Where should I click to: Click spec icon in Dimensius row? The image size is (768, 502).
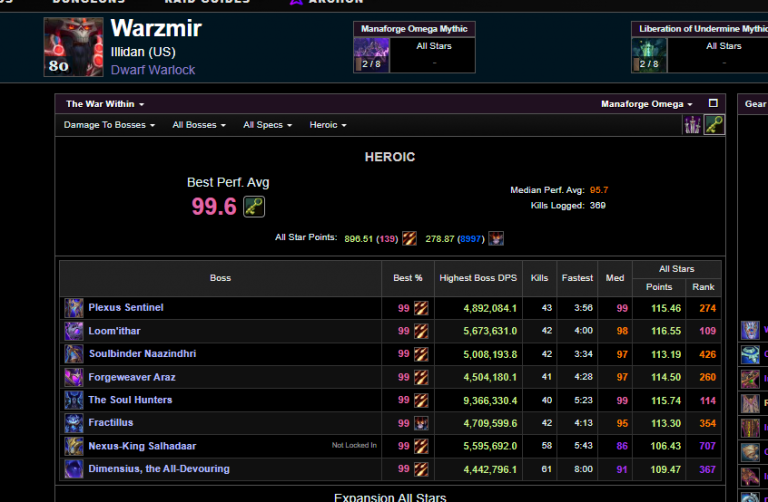pyautogui.click(x=421, y=469)
